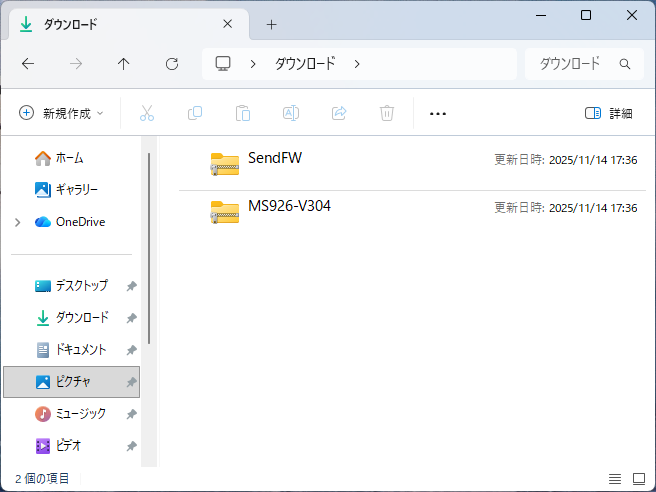Refresh the current folder view
656x492 pixels.
tap(172, 64)
